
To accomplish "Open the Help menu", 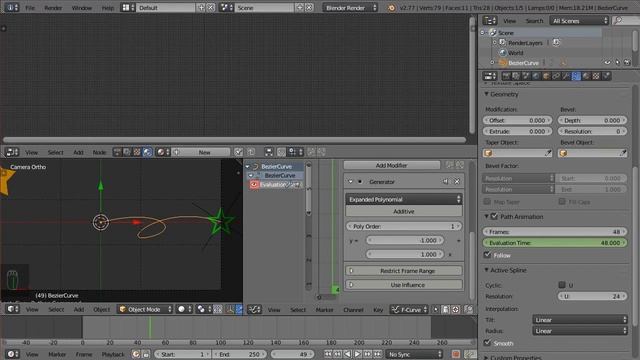I will [108, 8].
